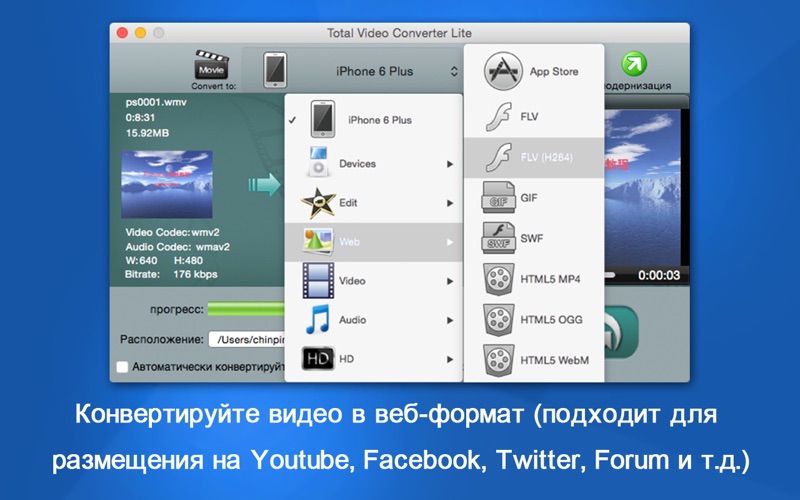Click the Web picture icon
This screenshot has height=500, width=800.
[318, 241]
